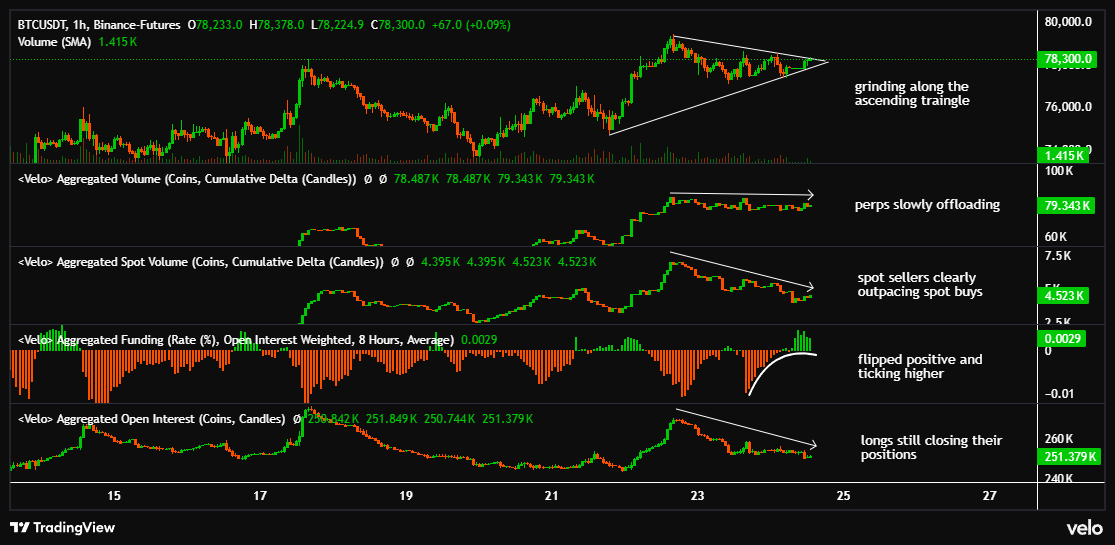Select the 'perps slowly offloading' note

tap(927, 206)
